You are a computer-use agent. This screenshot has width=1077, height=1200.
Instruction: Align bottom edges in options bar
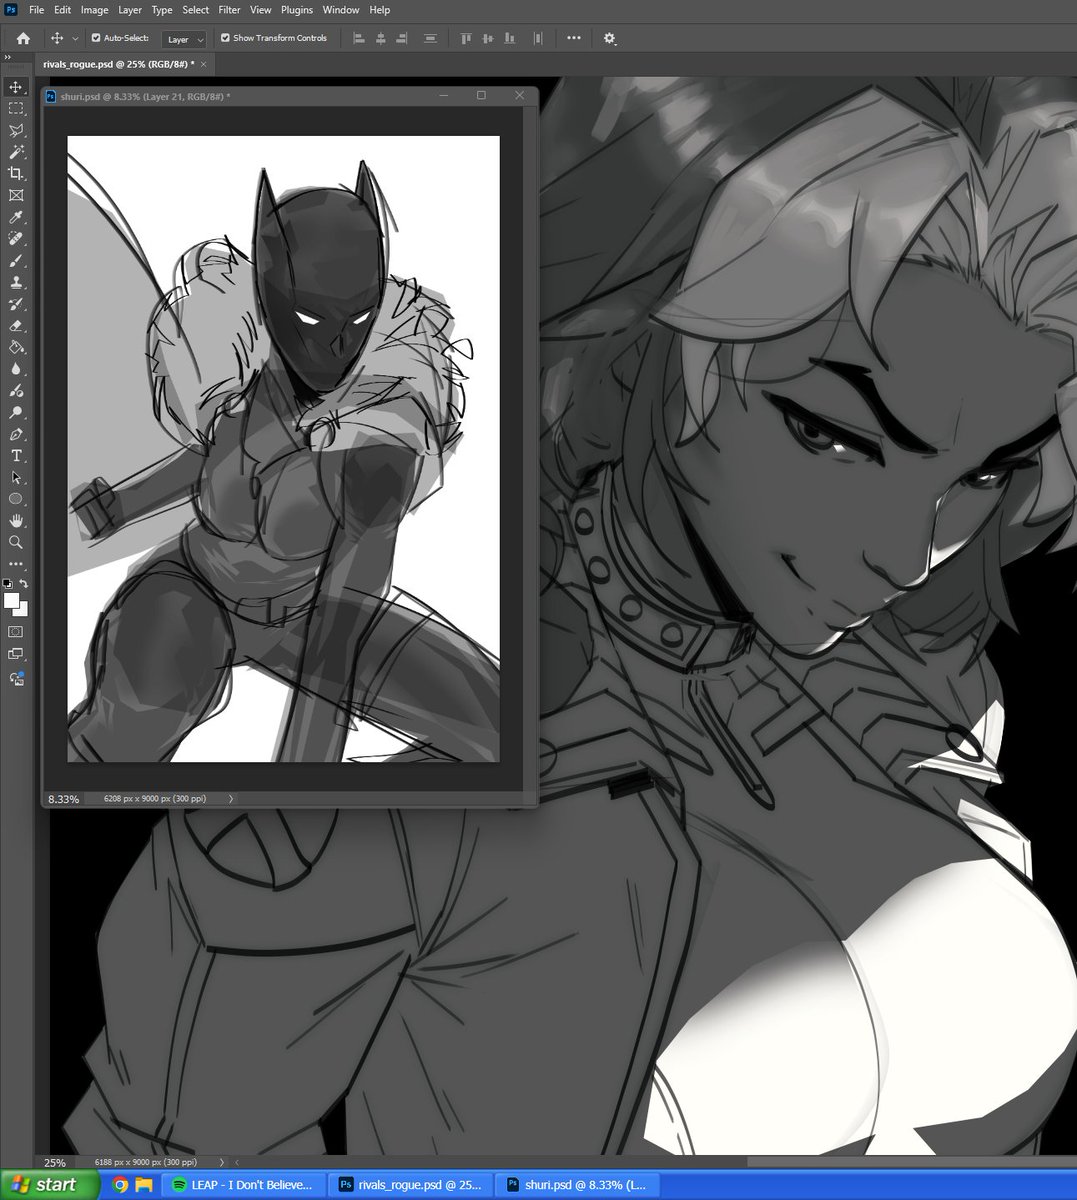[x=510, y=38]
